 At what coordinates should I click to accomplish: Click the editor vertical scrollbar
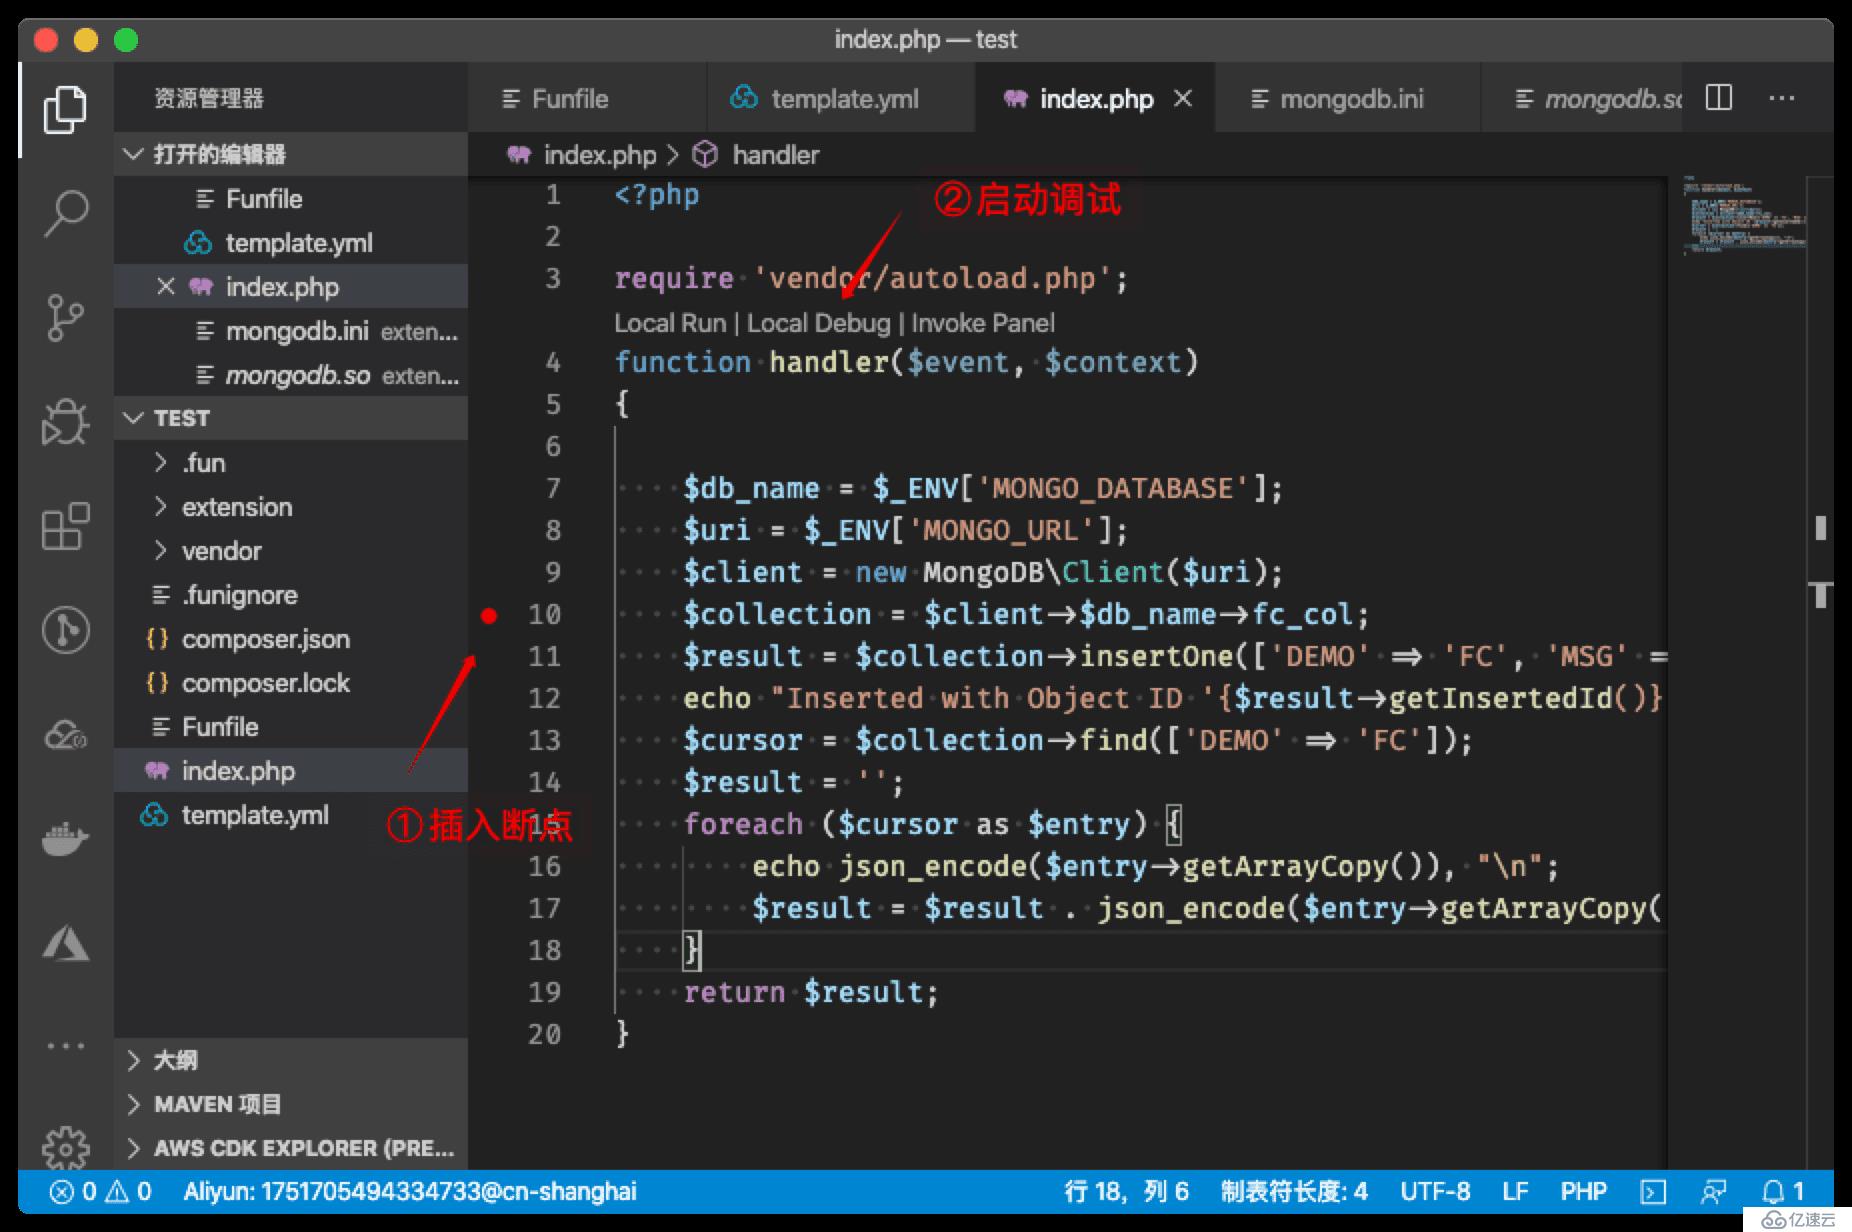pyautogui.click(x=1821, y=672)
